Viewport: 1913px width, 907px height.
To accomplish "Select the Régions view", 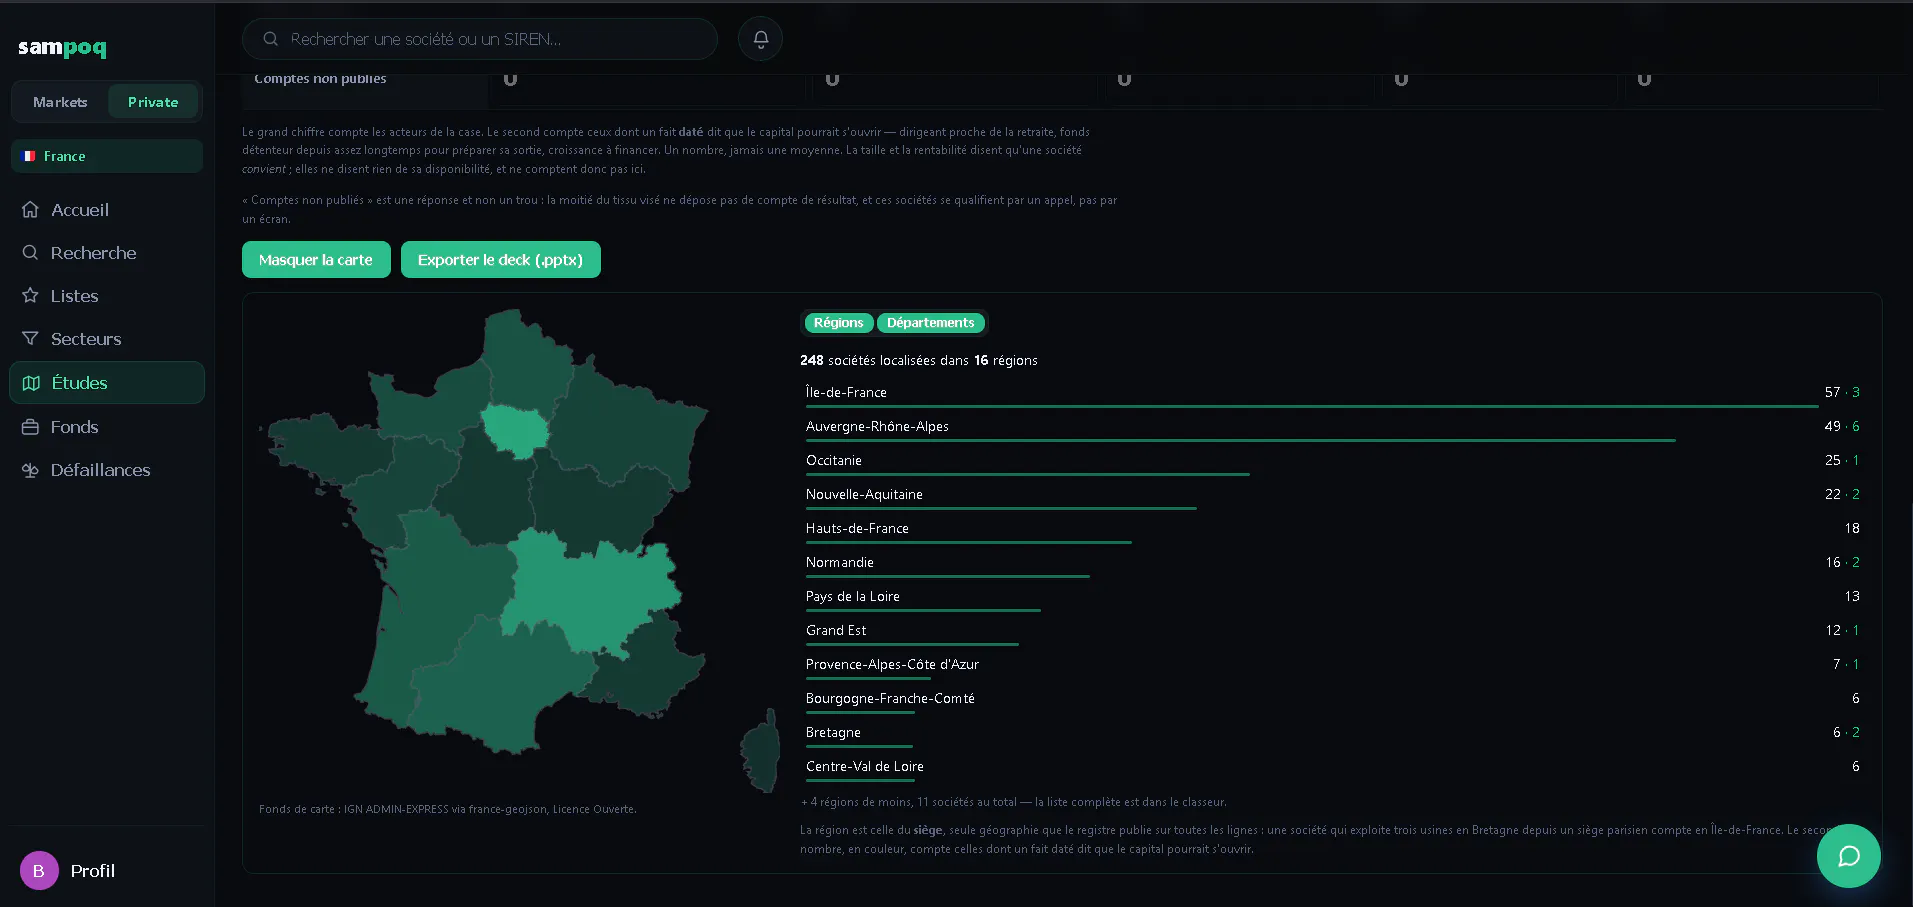I will 838,323.
